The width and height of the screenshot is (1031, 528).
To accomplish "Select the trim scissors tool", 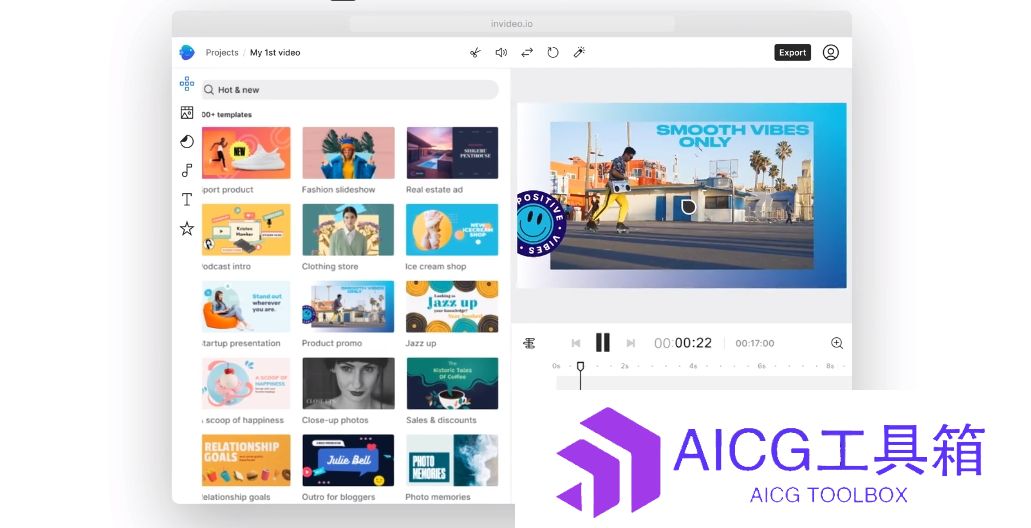I will click(x=475, y=53).
